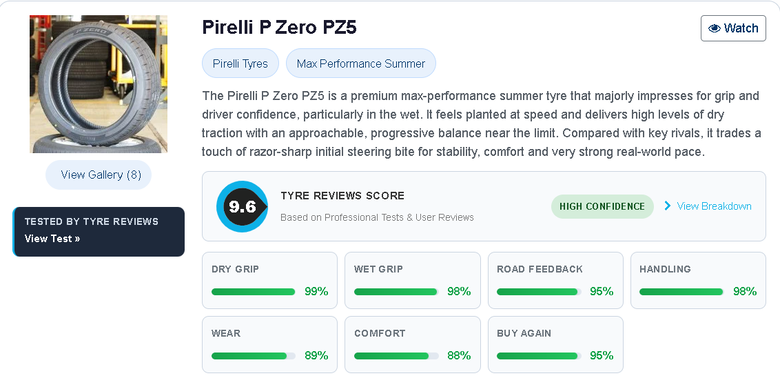Click the Pirelli tyre product thumbnail
Screen dimensions: 780x387
98,84
